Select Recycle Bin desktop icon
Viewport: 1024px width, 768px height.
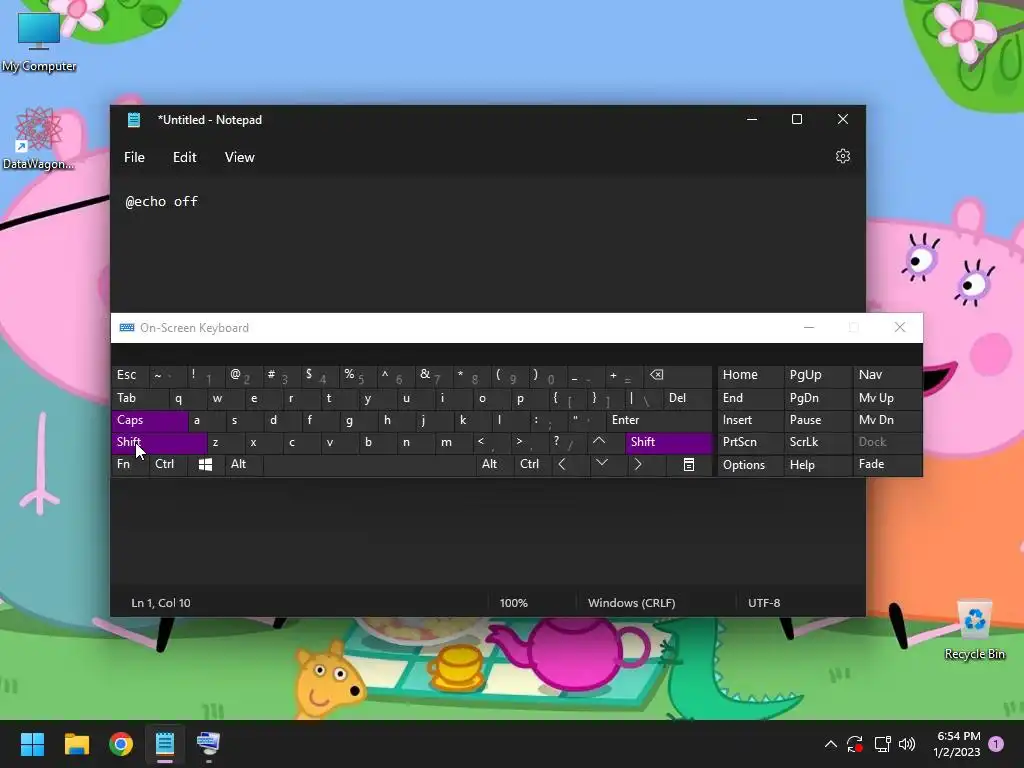pos(974,630)
